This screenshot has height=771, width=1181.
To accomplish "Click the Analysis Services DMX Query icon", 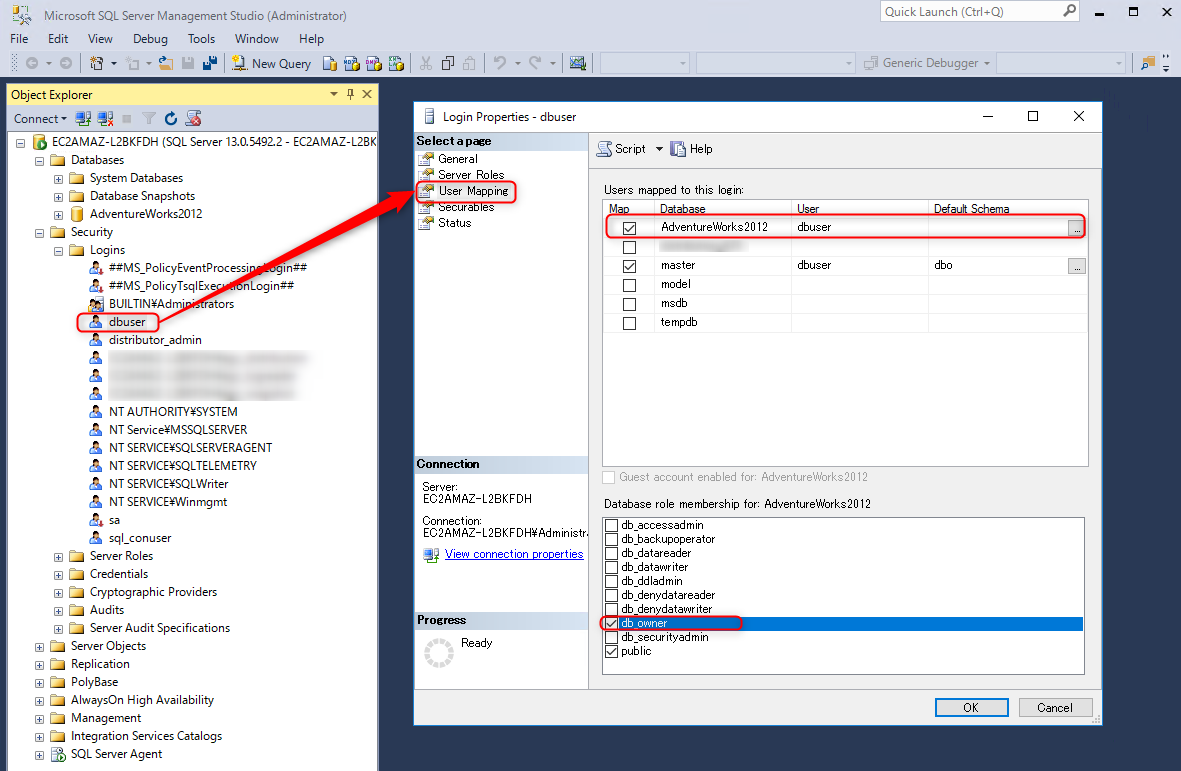I will coord(374,63).
